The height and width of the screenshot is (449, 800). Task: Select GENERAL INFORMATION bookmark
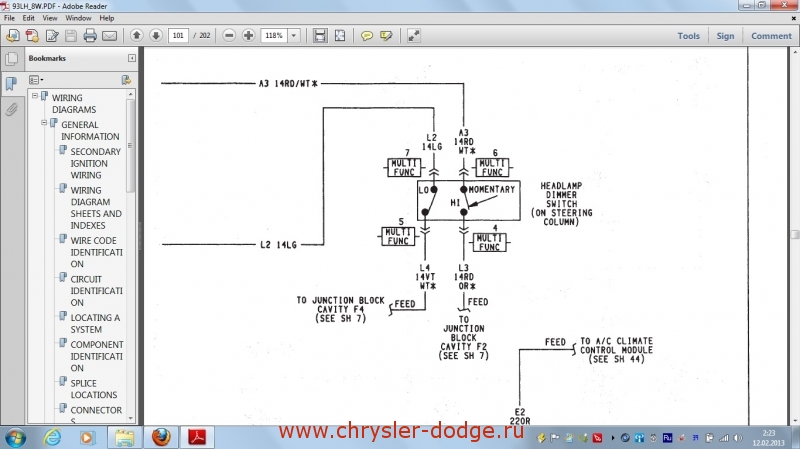(x=90, y=131)
